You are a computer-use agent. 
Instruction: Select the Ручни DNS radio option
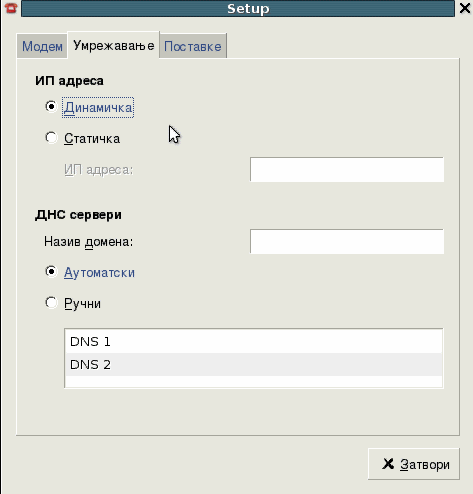[x=51, y=303]
